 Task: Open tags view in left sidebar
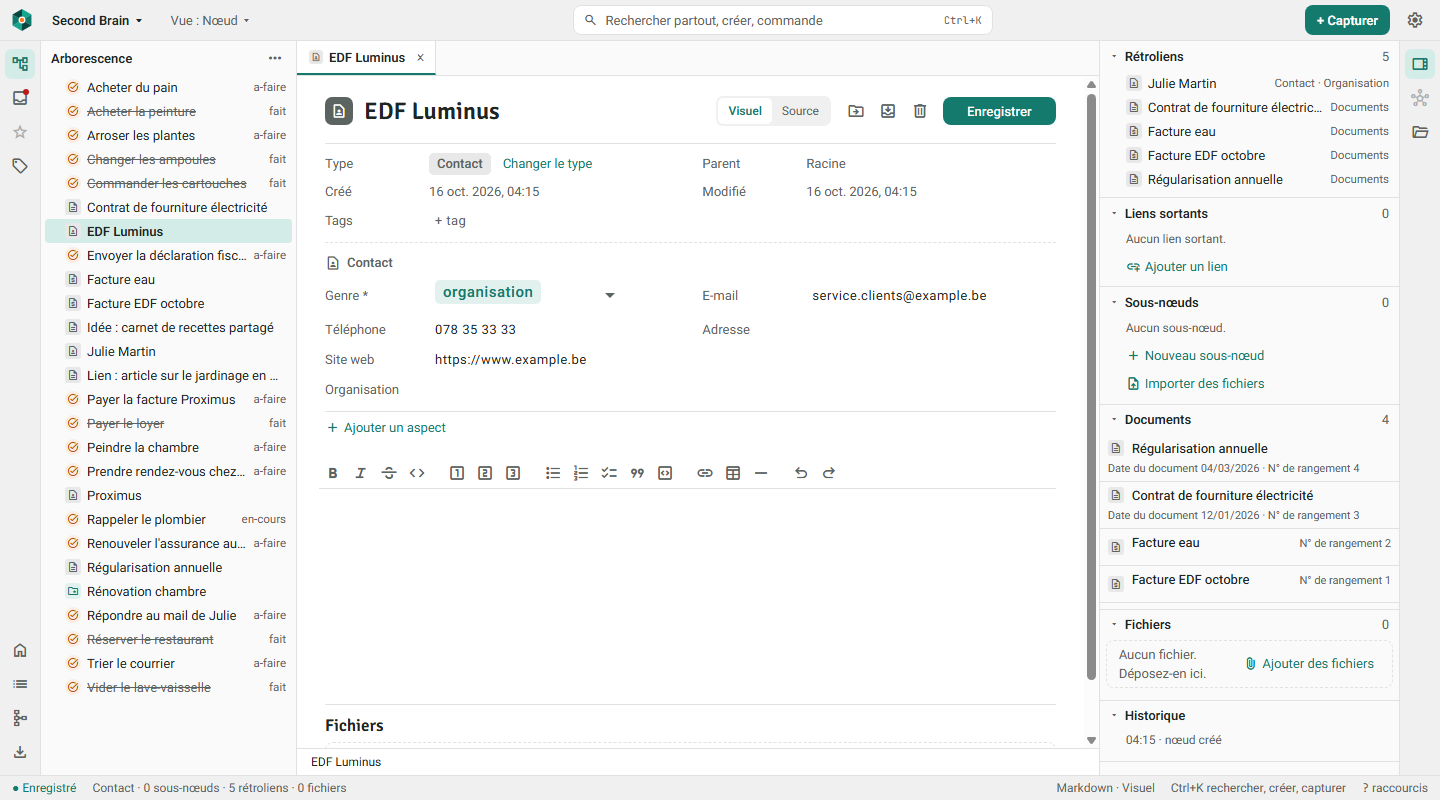pyautogui.click(x=20, y=166)
